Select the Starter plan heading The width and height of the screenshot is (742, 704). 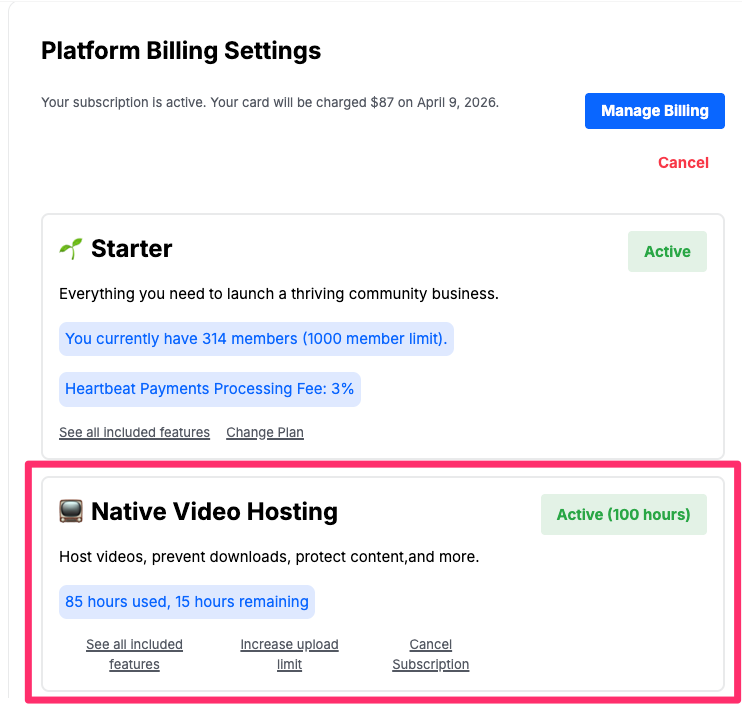click(x=131, y=249)
